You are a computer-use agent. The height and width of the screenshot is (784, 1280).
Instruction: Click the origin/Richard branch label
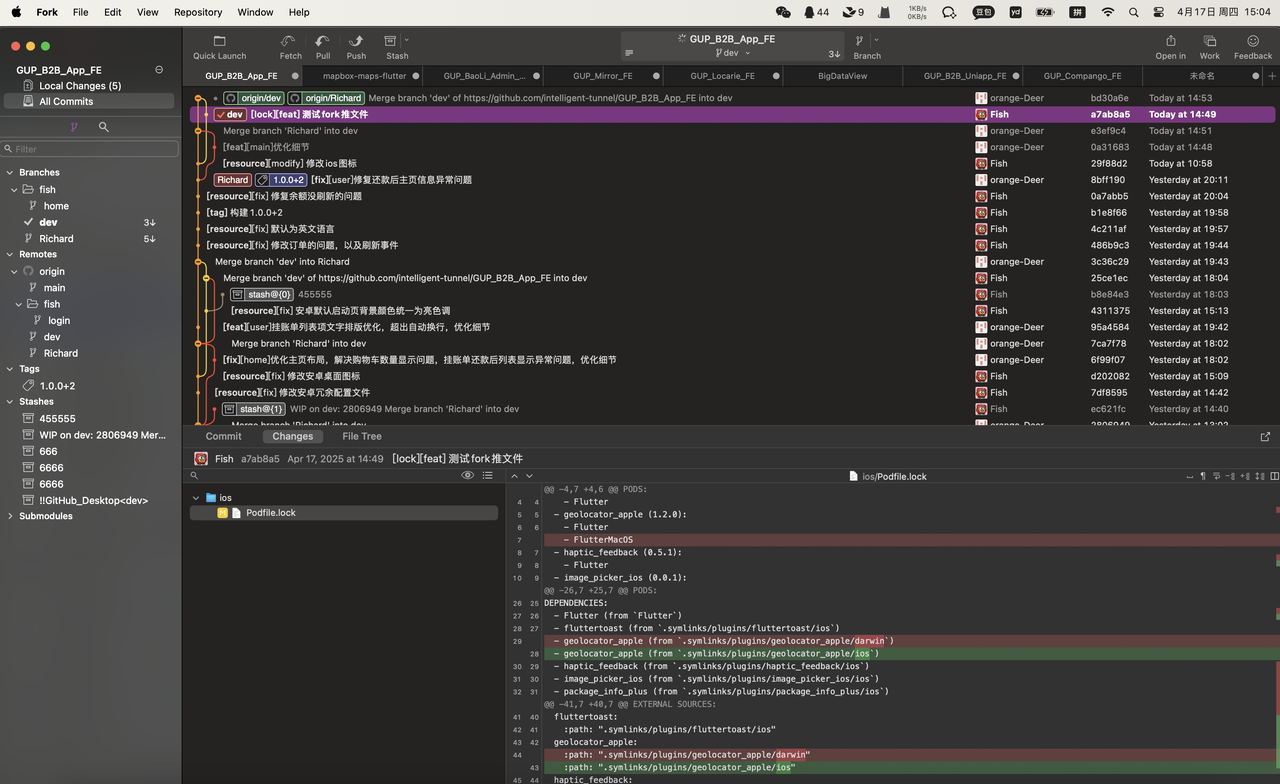(326, 98)
